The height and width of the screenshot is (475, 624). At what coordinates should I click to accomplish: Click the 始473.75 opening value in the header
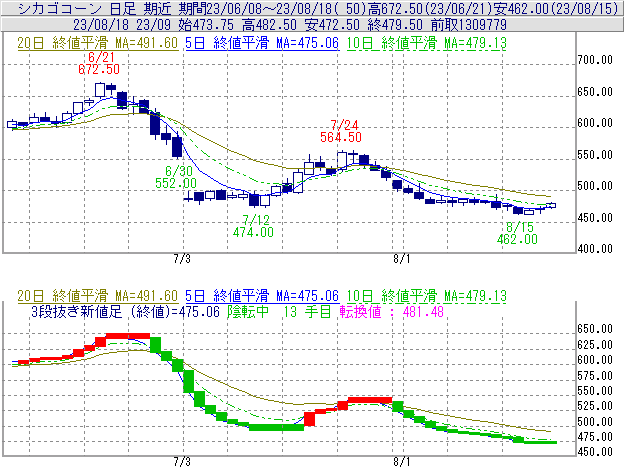pos(206,25)
